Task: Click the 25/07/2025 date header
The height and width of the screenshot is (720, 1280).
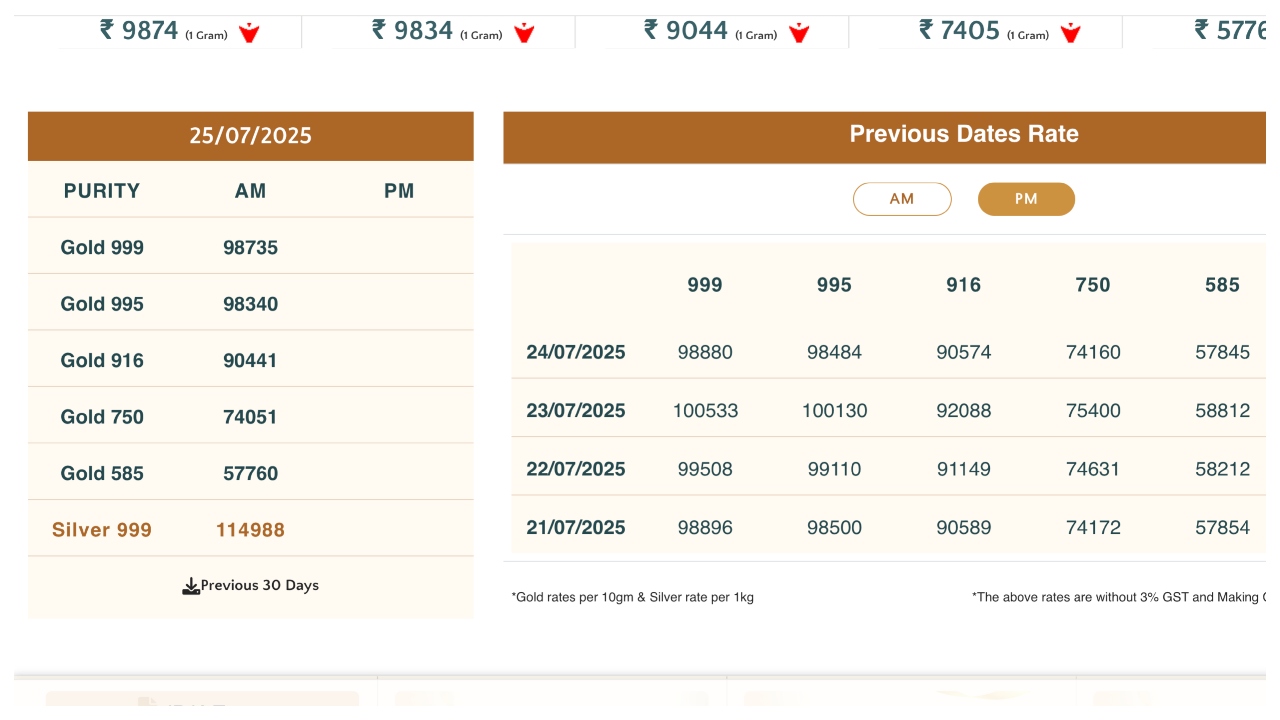Action: pos(250,136)
